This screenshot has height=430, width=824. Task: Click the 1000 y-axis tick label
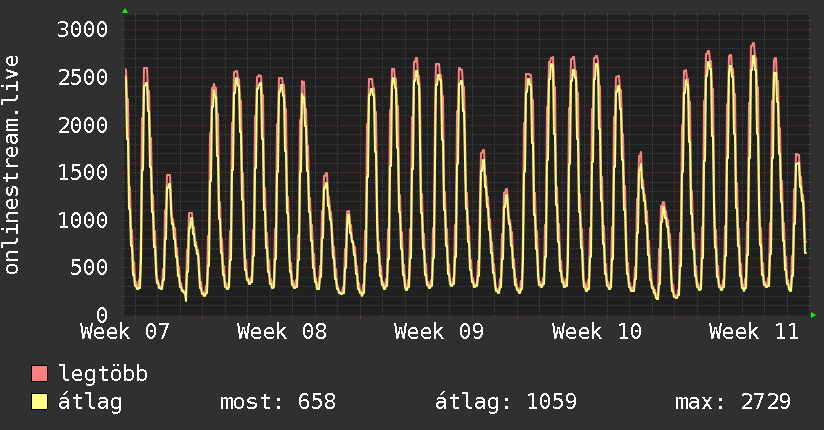(x=83, y=220)
